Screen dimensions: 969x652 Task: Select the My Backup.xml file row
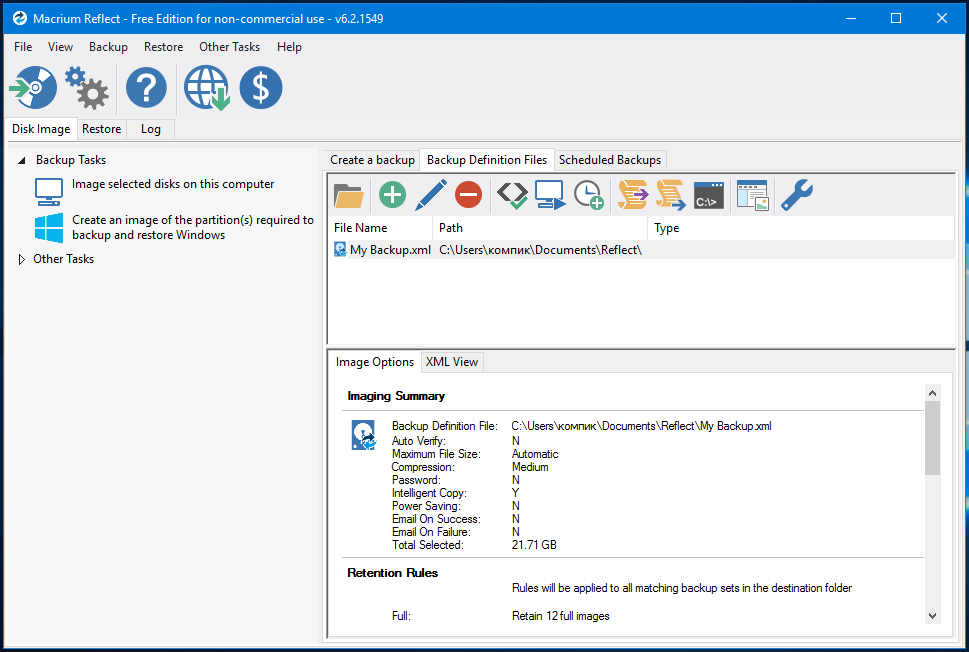coord(641,250)
